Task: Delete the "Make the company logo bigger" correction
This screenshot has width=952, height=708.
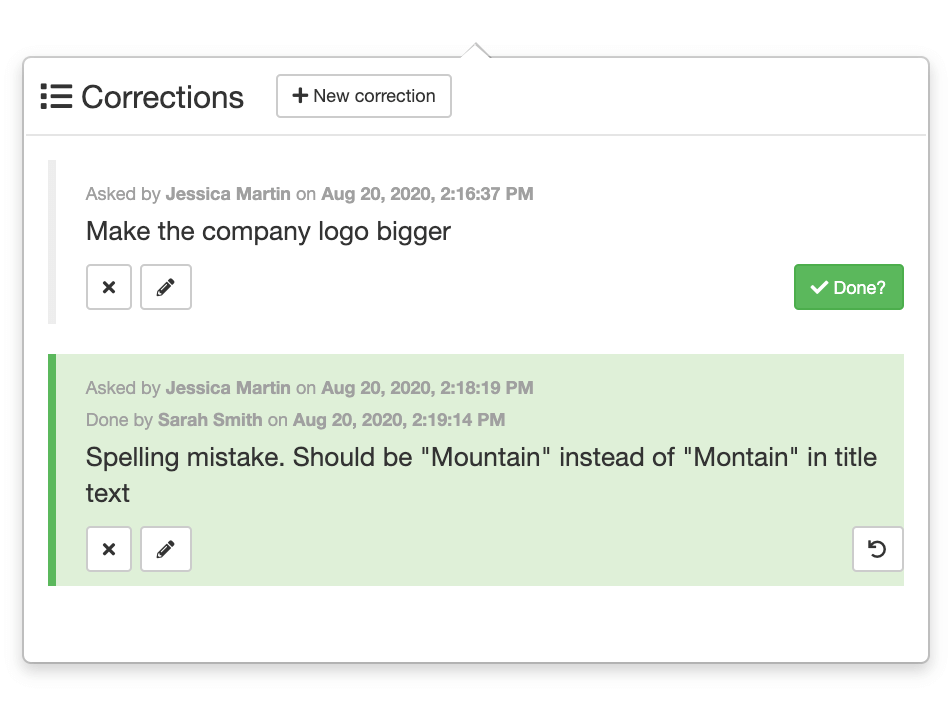Action: [x=109, y=287]
